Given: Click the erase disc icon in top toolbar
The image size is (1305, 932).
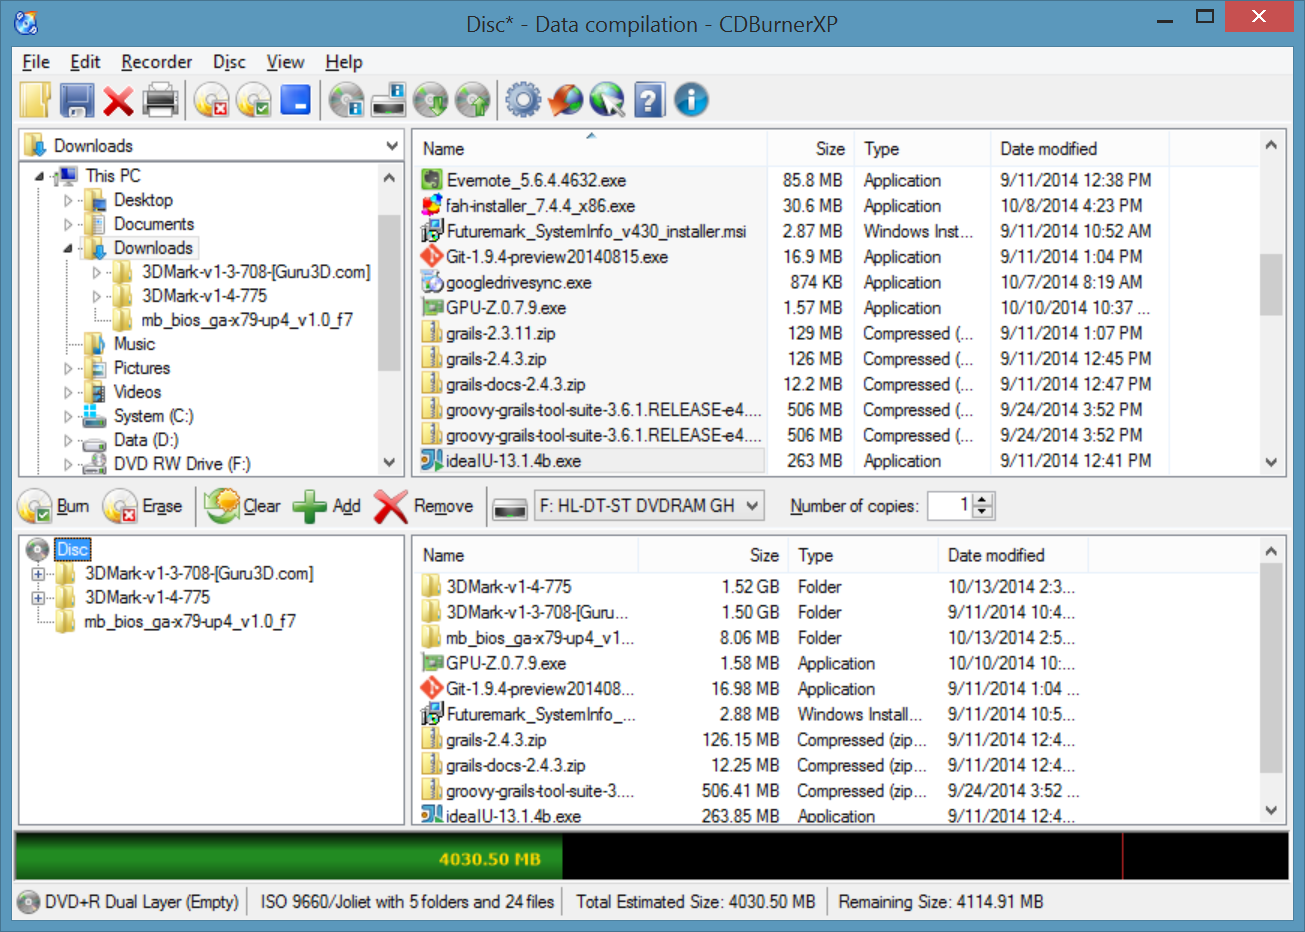Looking at the screenshot, I should pos(211,100).
